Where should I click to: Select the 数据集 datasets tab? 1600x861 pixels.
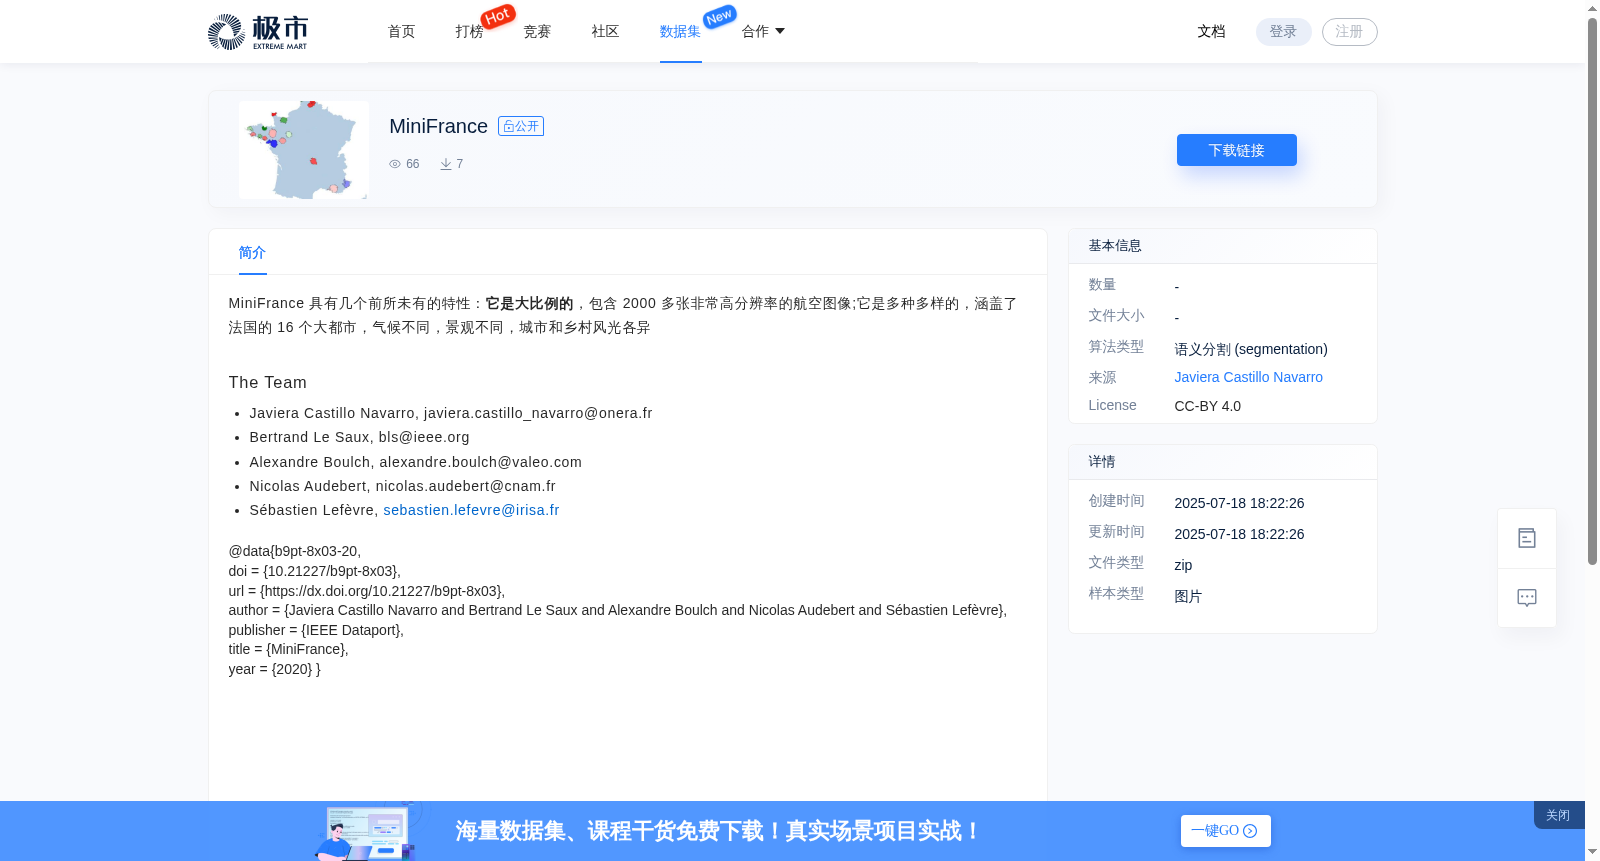click(x=681, y=32)
